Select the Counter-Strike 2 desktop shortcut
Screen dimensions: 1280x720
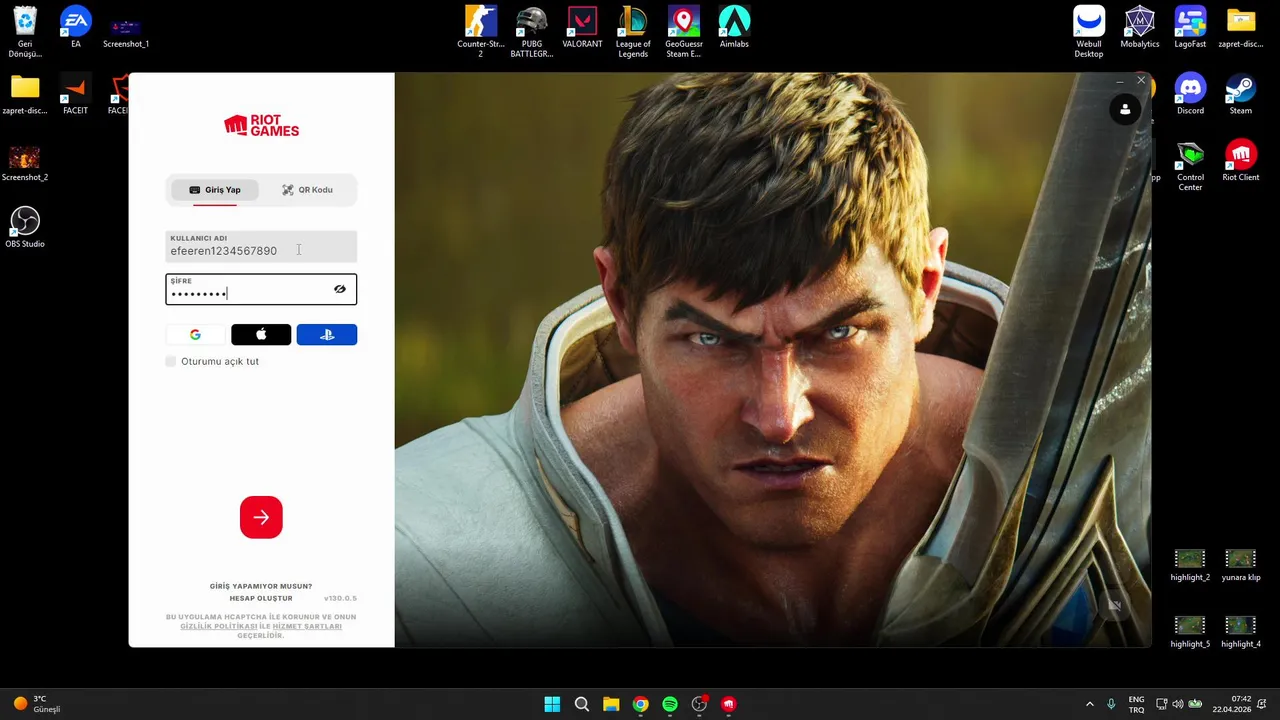point(481,32)
